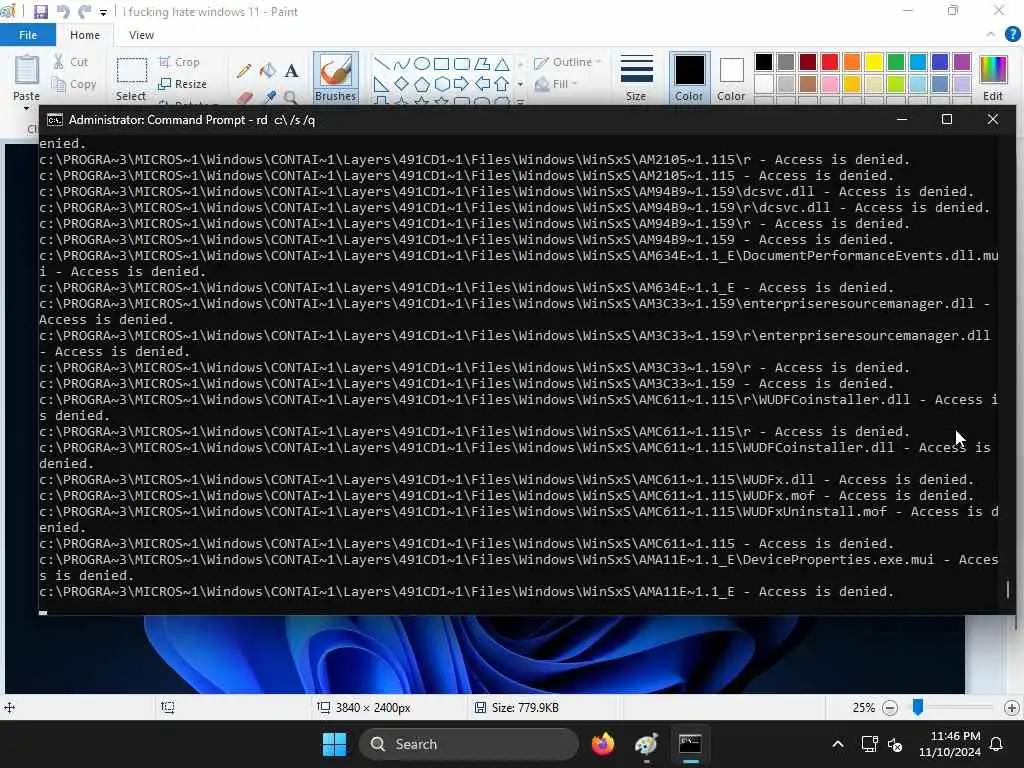Select the Curve shape
This screenshot has height=768, width=1024.
click(x=402, y=64)
